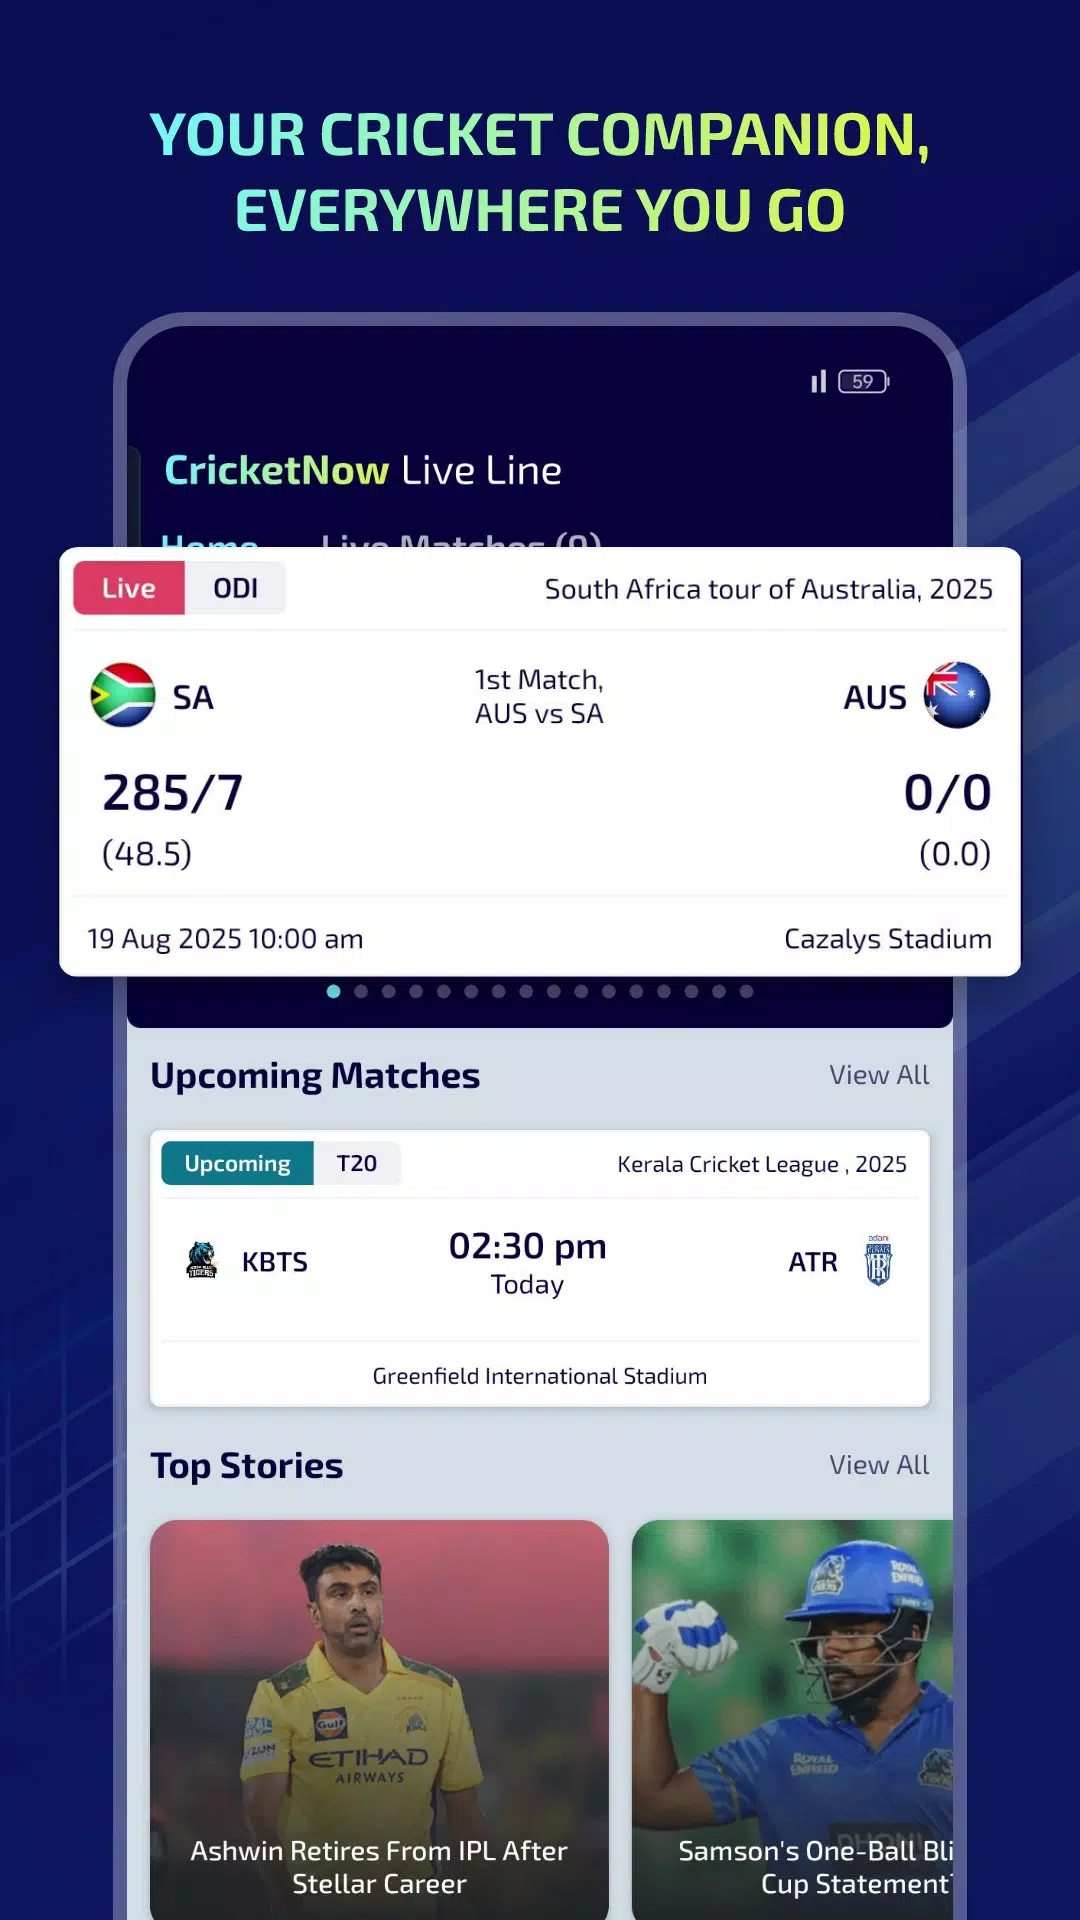The image size is (1080, 1920).
Task: Jump to the second carousel dot
Action: coord(361,992)
